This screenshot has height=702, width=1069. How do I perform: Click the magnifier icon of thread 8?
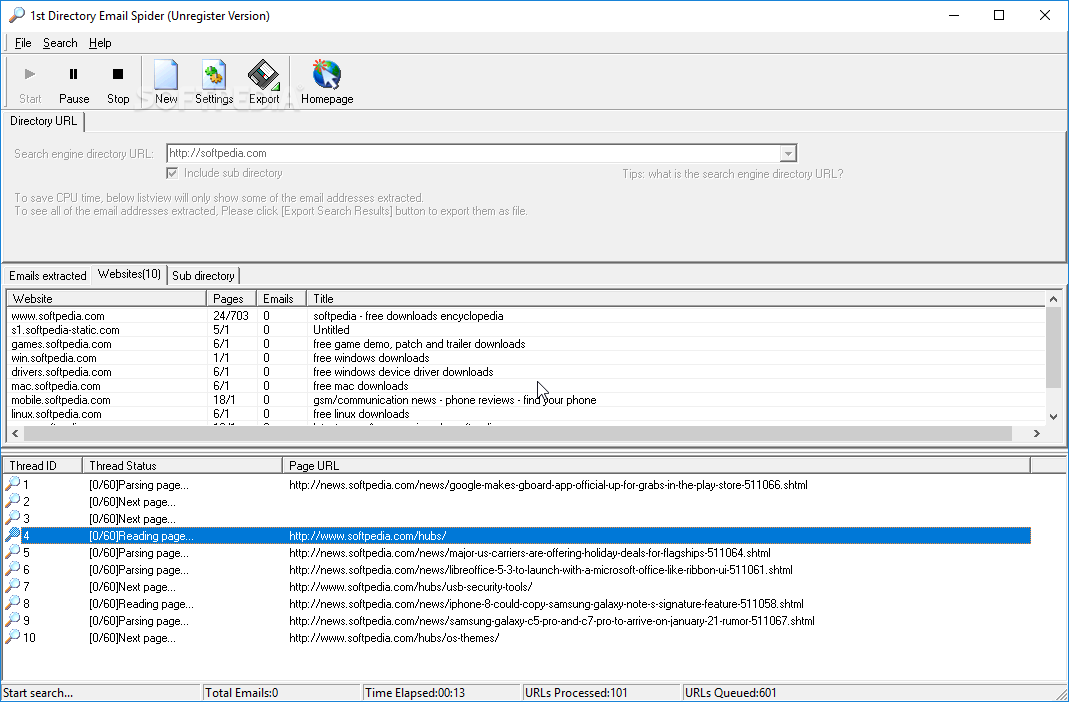[12, 603]
